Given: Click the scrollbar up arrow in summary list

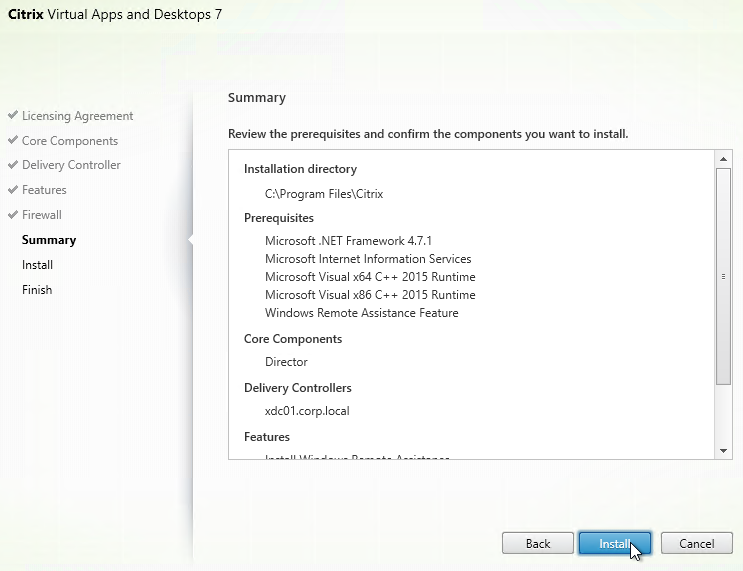Looking at the screenshot, I should click(723, 159).
